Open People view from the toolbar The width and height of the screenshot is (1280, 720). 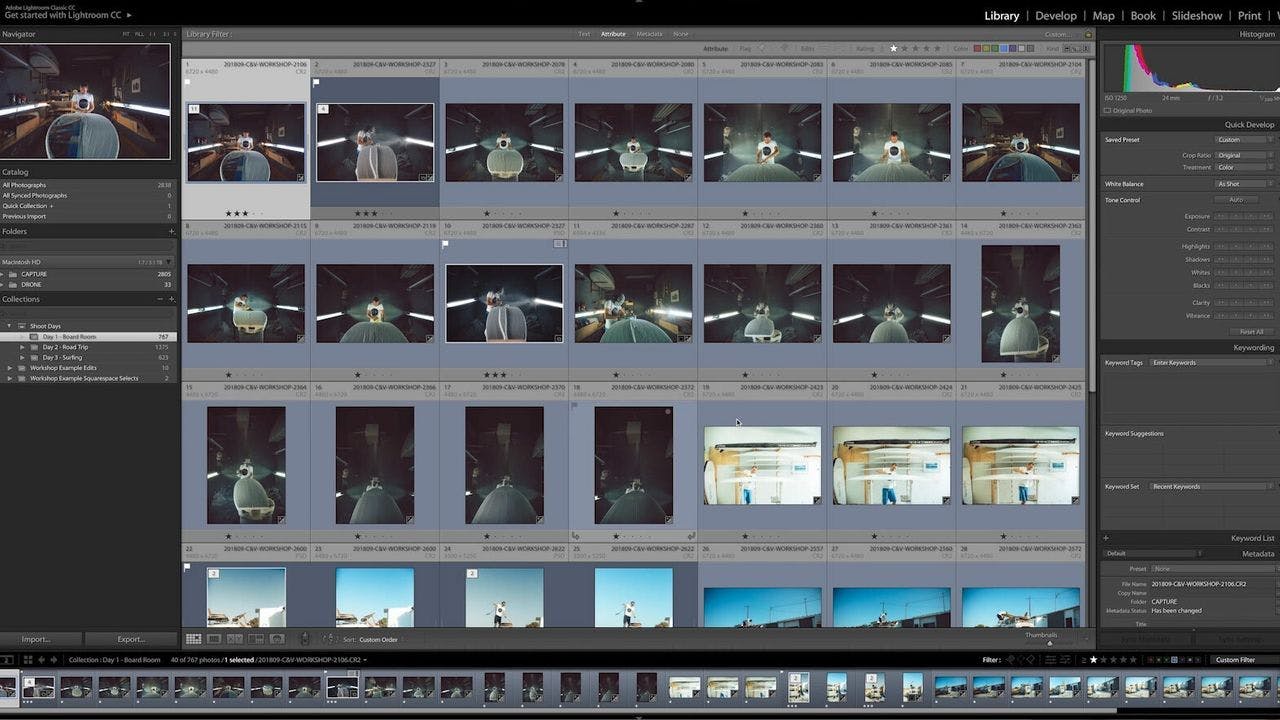point(277,639)
